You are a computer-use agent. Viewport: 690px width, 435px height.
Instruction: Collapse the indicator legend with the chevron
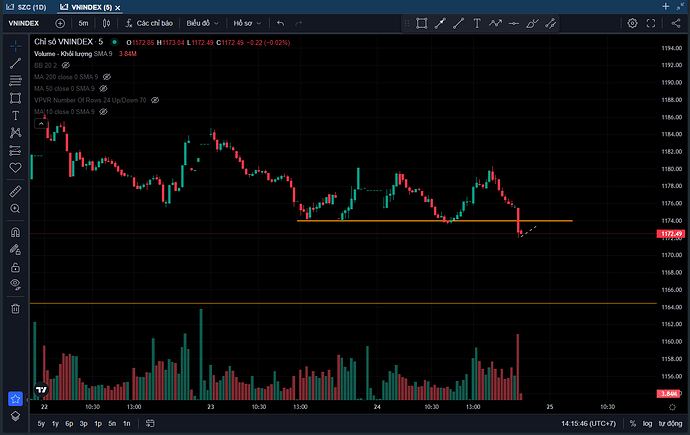41,124
